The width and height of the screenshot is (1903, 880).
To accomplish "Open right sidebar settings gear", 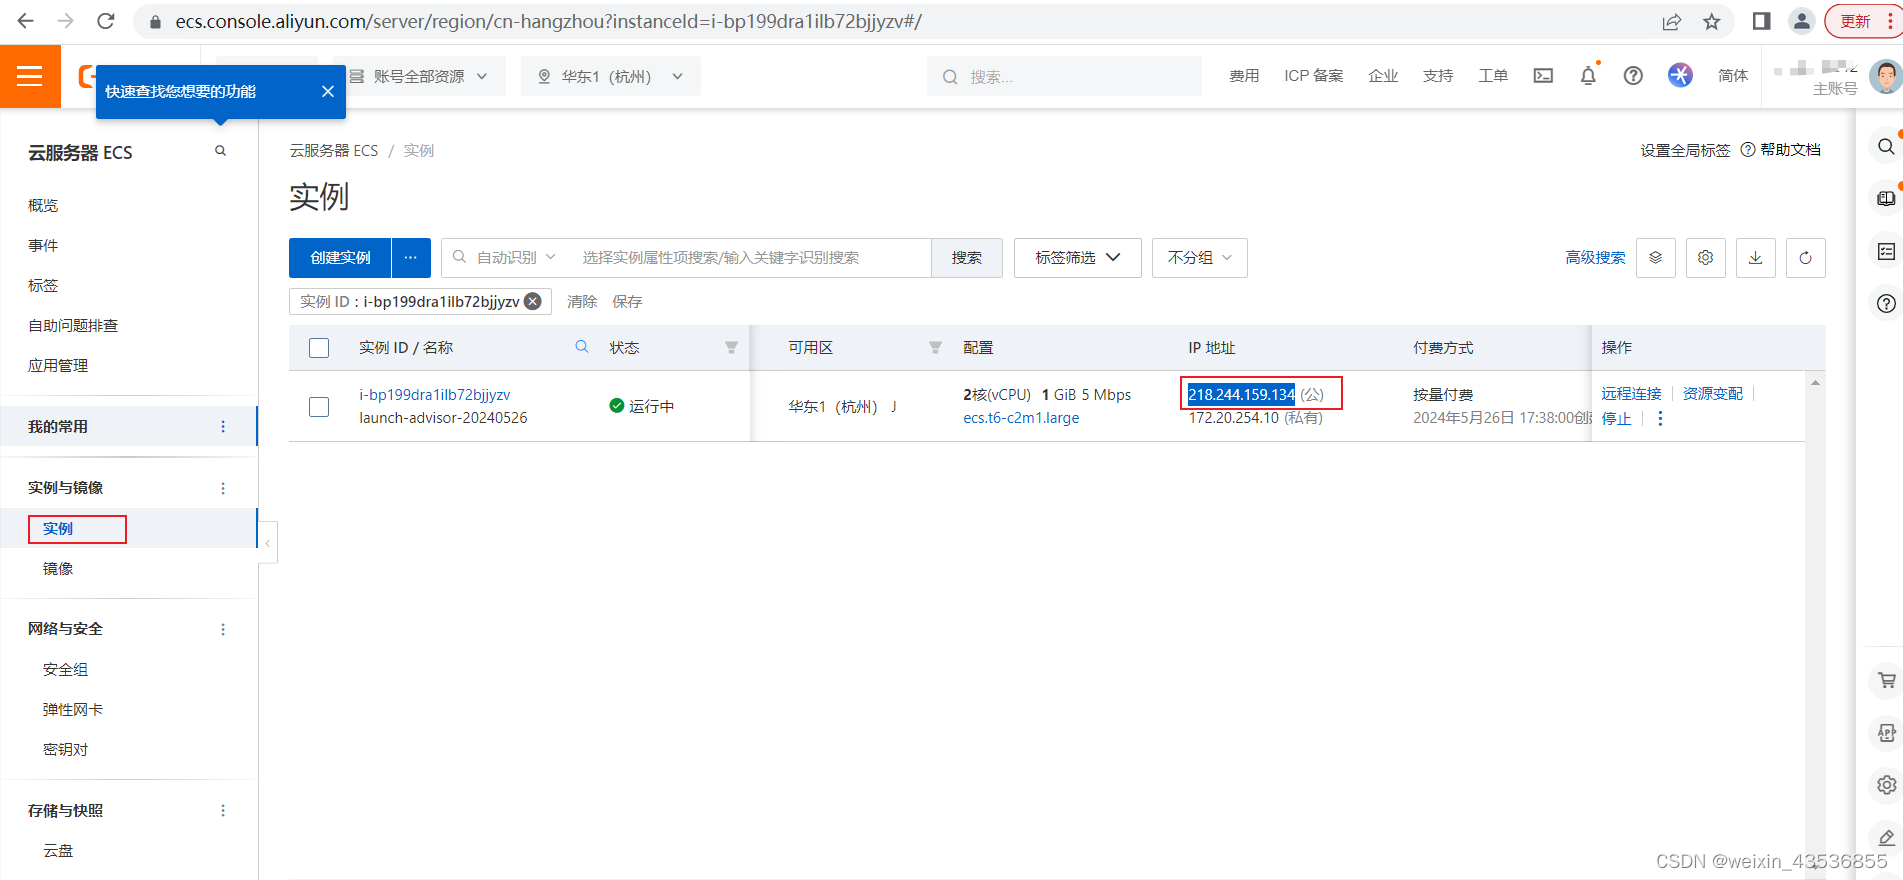I will tap(1886, 785).
